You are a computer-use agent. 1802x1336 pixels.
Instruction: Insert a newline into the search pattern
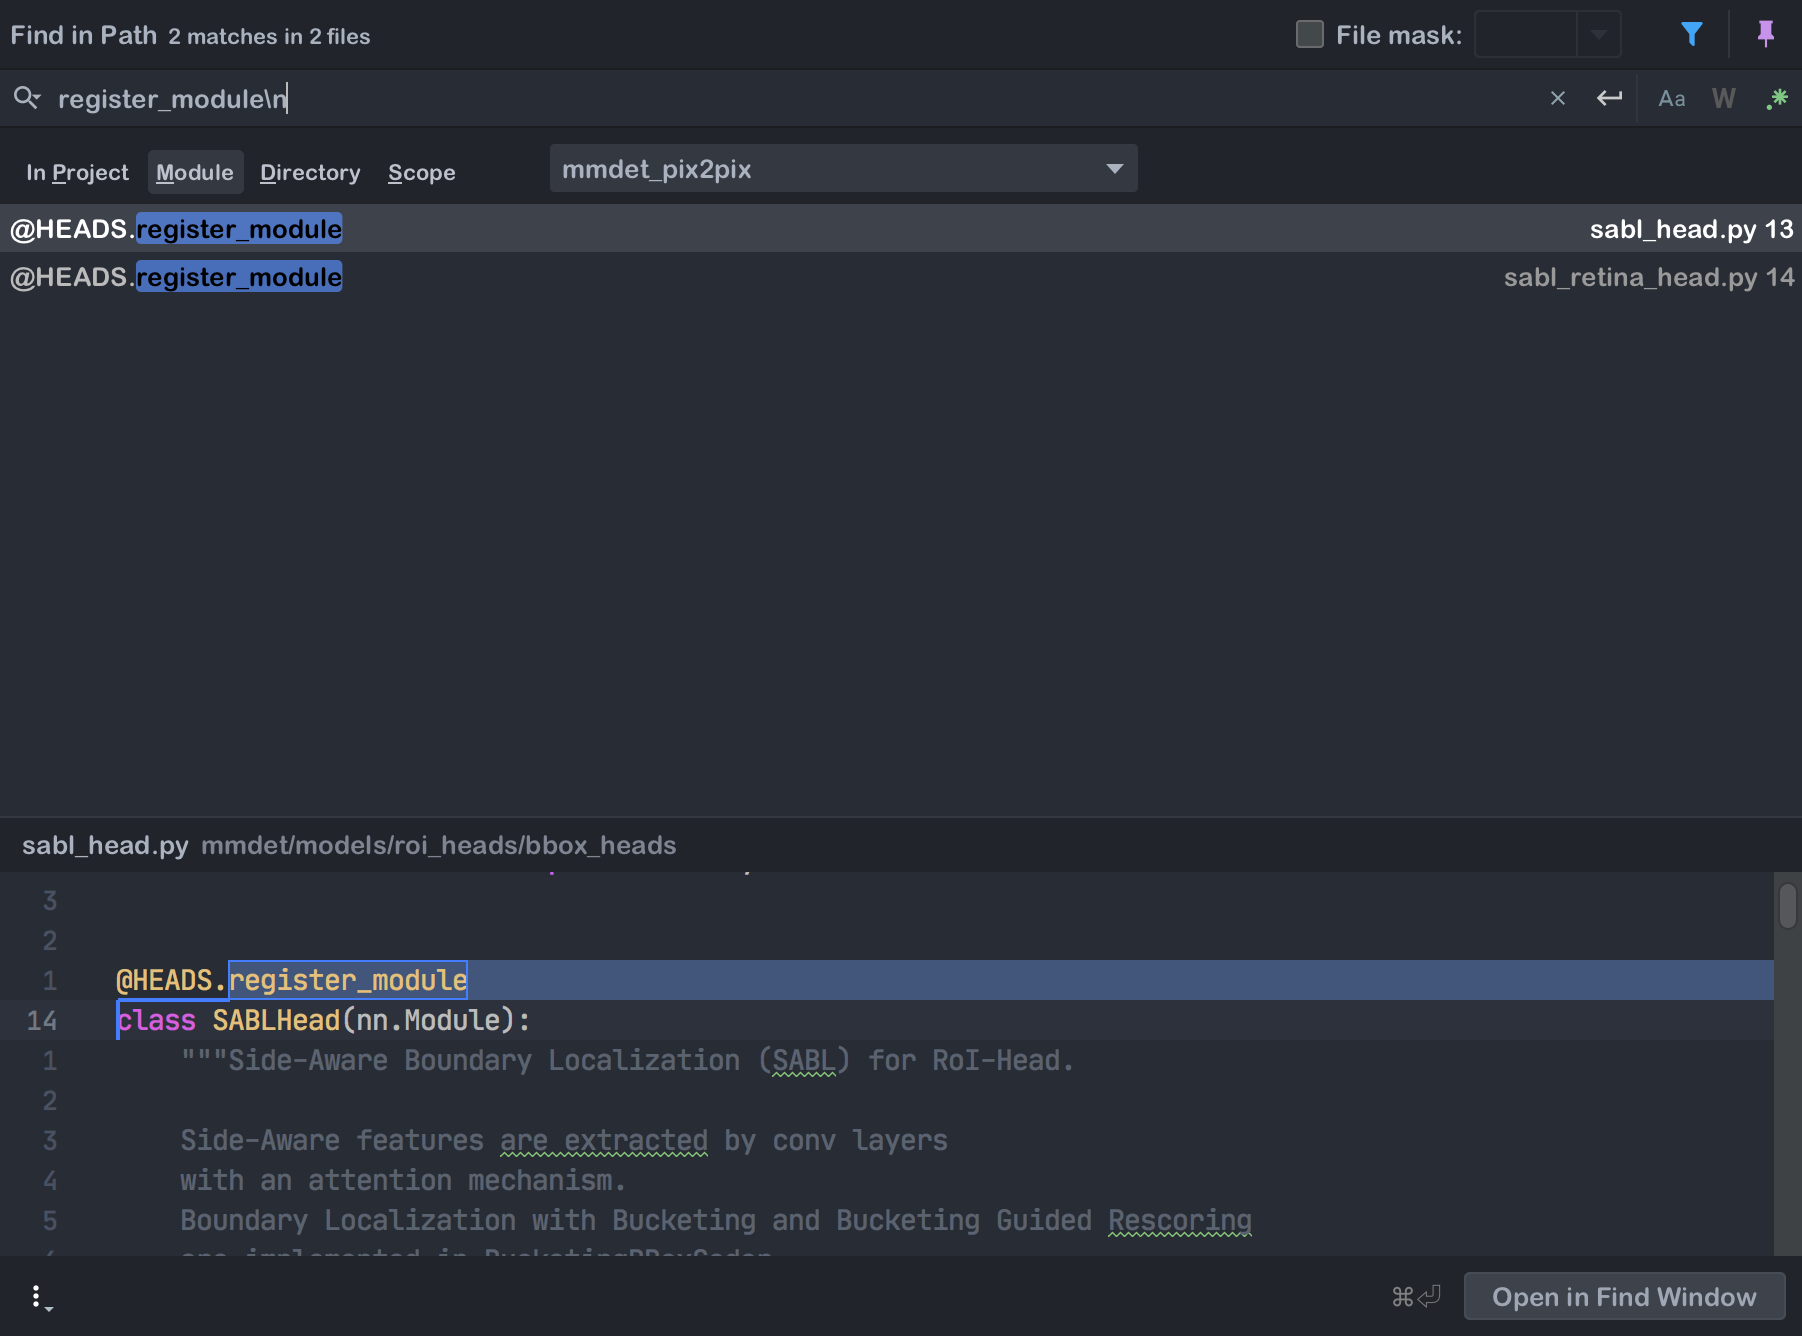(x=1609, y=98)
